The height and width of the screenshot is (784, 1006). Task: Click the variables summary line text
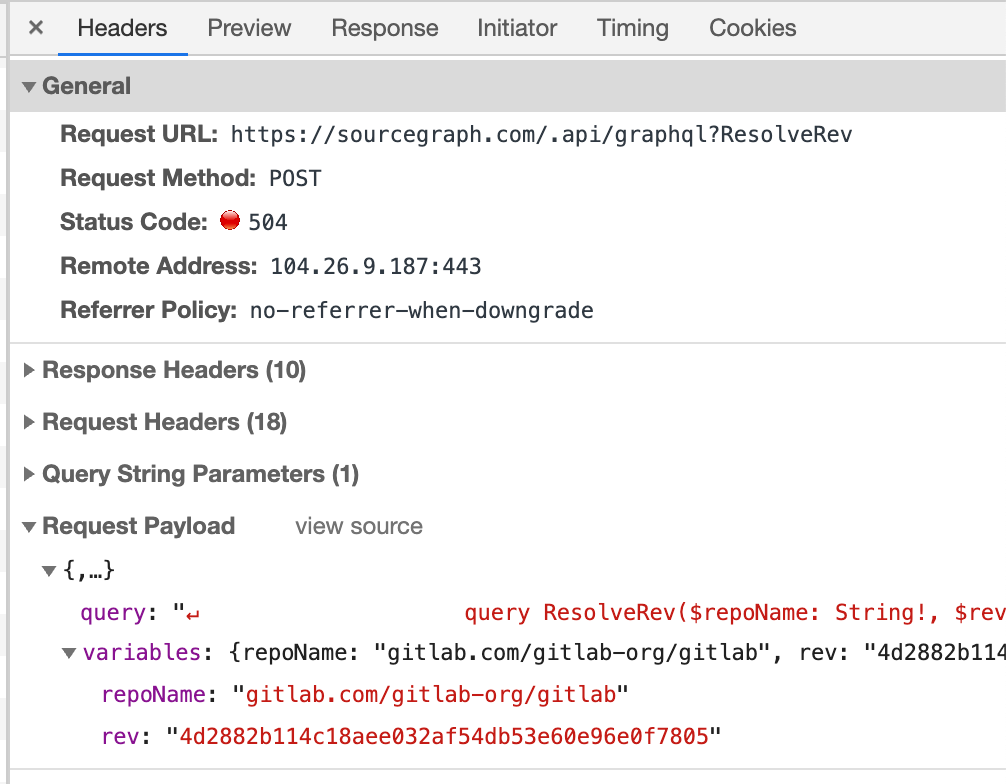(617, 652)
